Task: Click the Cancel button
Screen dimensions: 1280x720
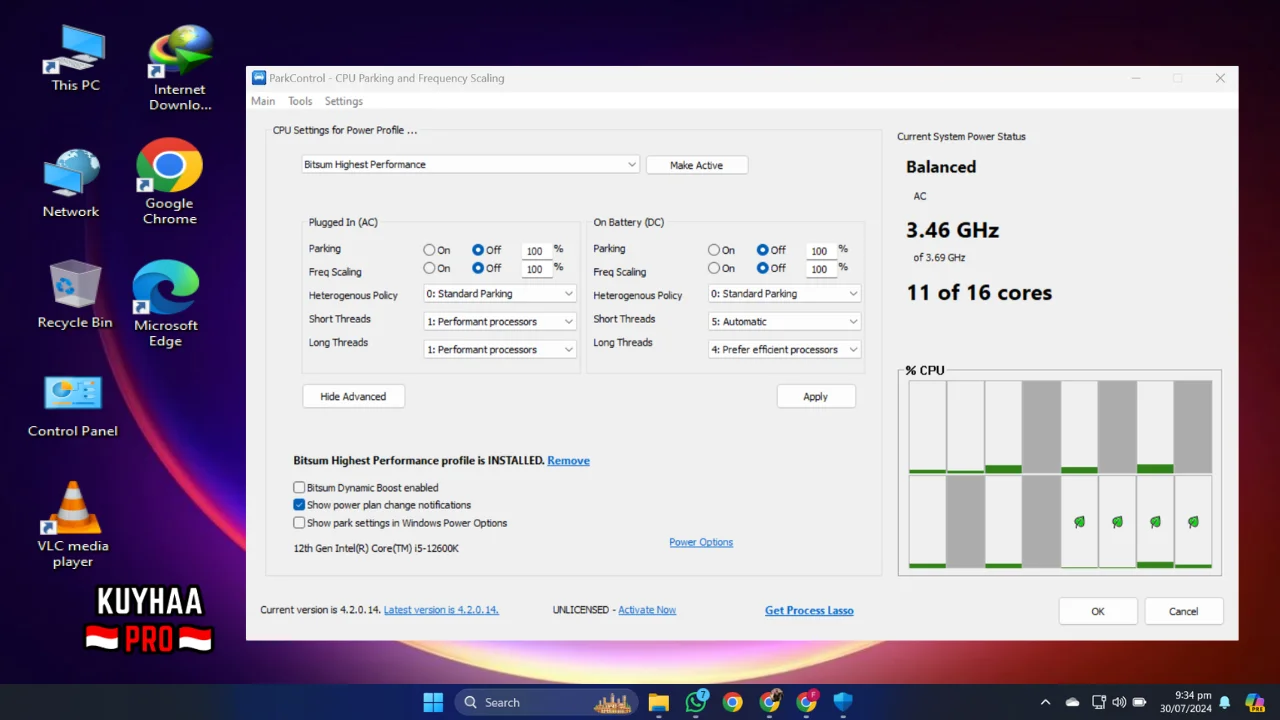Action: [x=1183, y=611]
